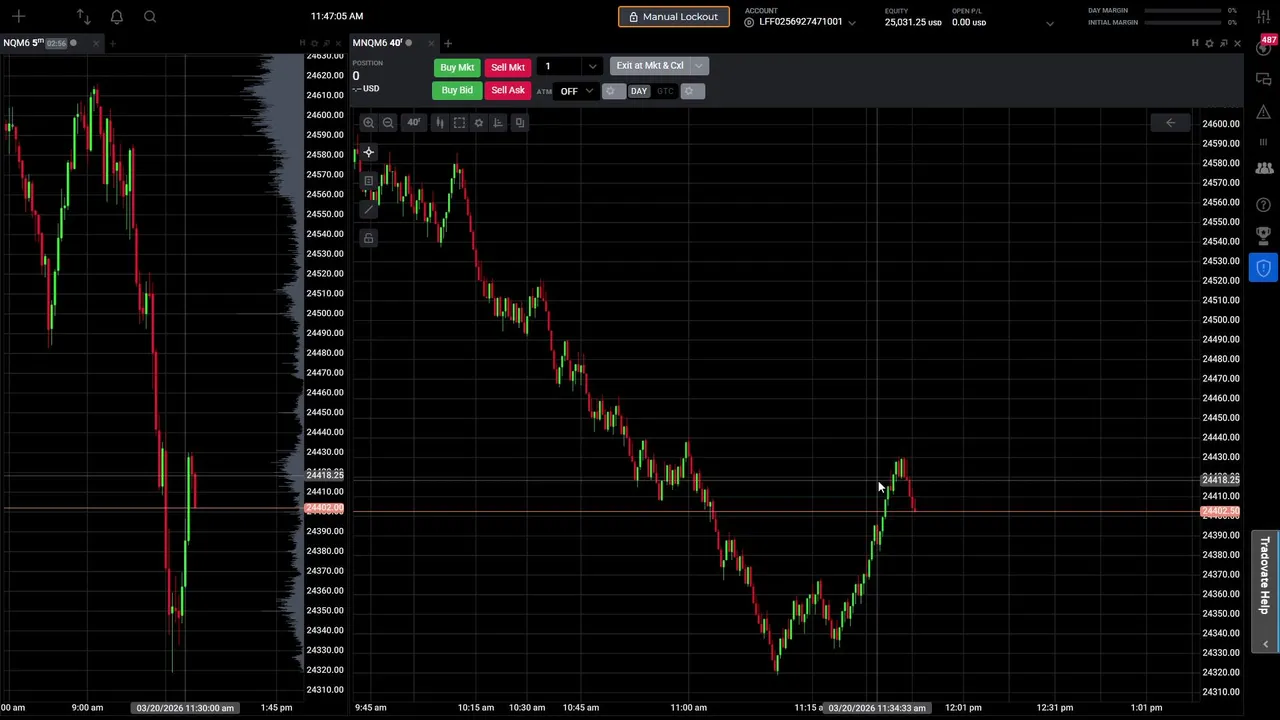
Task: Select the dashed rectangle selection tool
Action: point(459,122)
